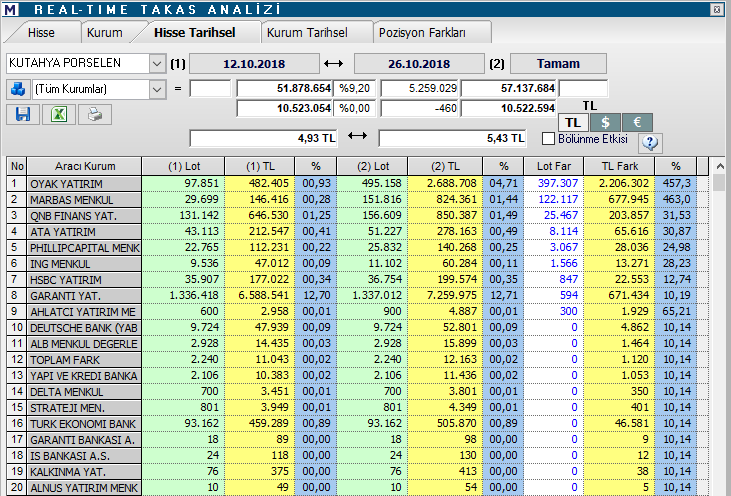Select the Hisse Tarihsel tab
Screen dimensions: 731x496
pos(195,33)
